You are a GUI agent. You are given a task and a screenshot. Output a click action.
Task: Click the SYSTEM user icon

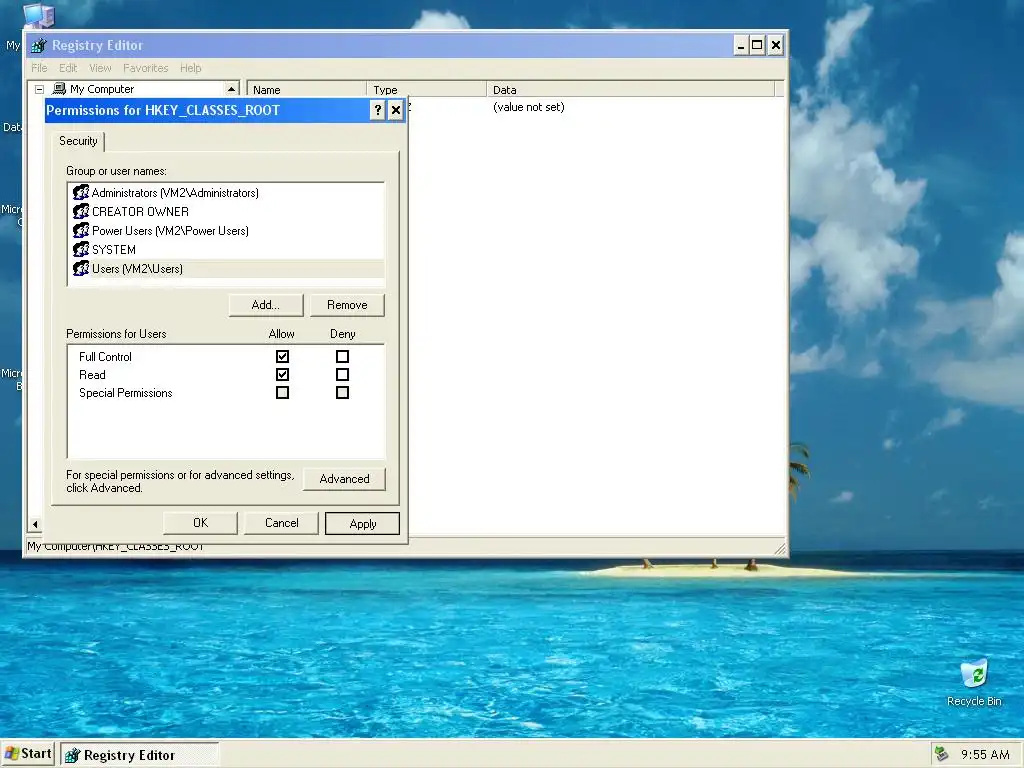[x=81, y=249]
